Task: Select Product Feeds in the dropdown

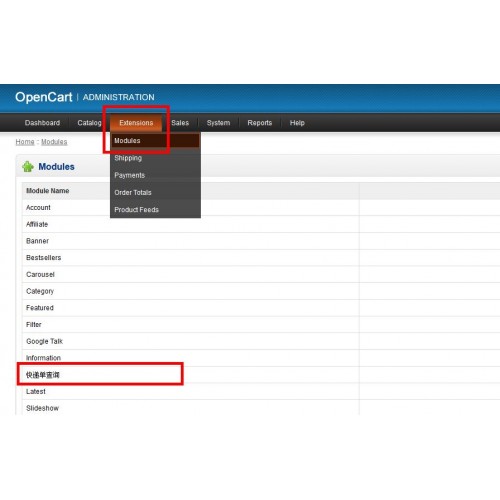Action: (x=155, y=210)
